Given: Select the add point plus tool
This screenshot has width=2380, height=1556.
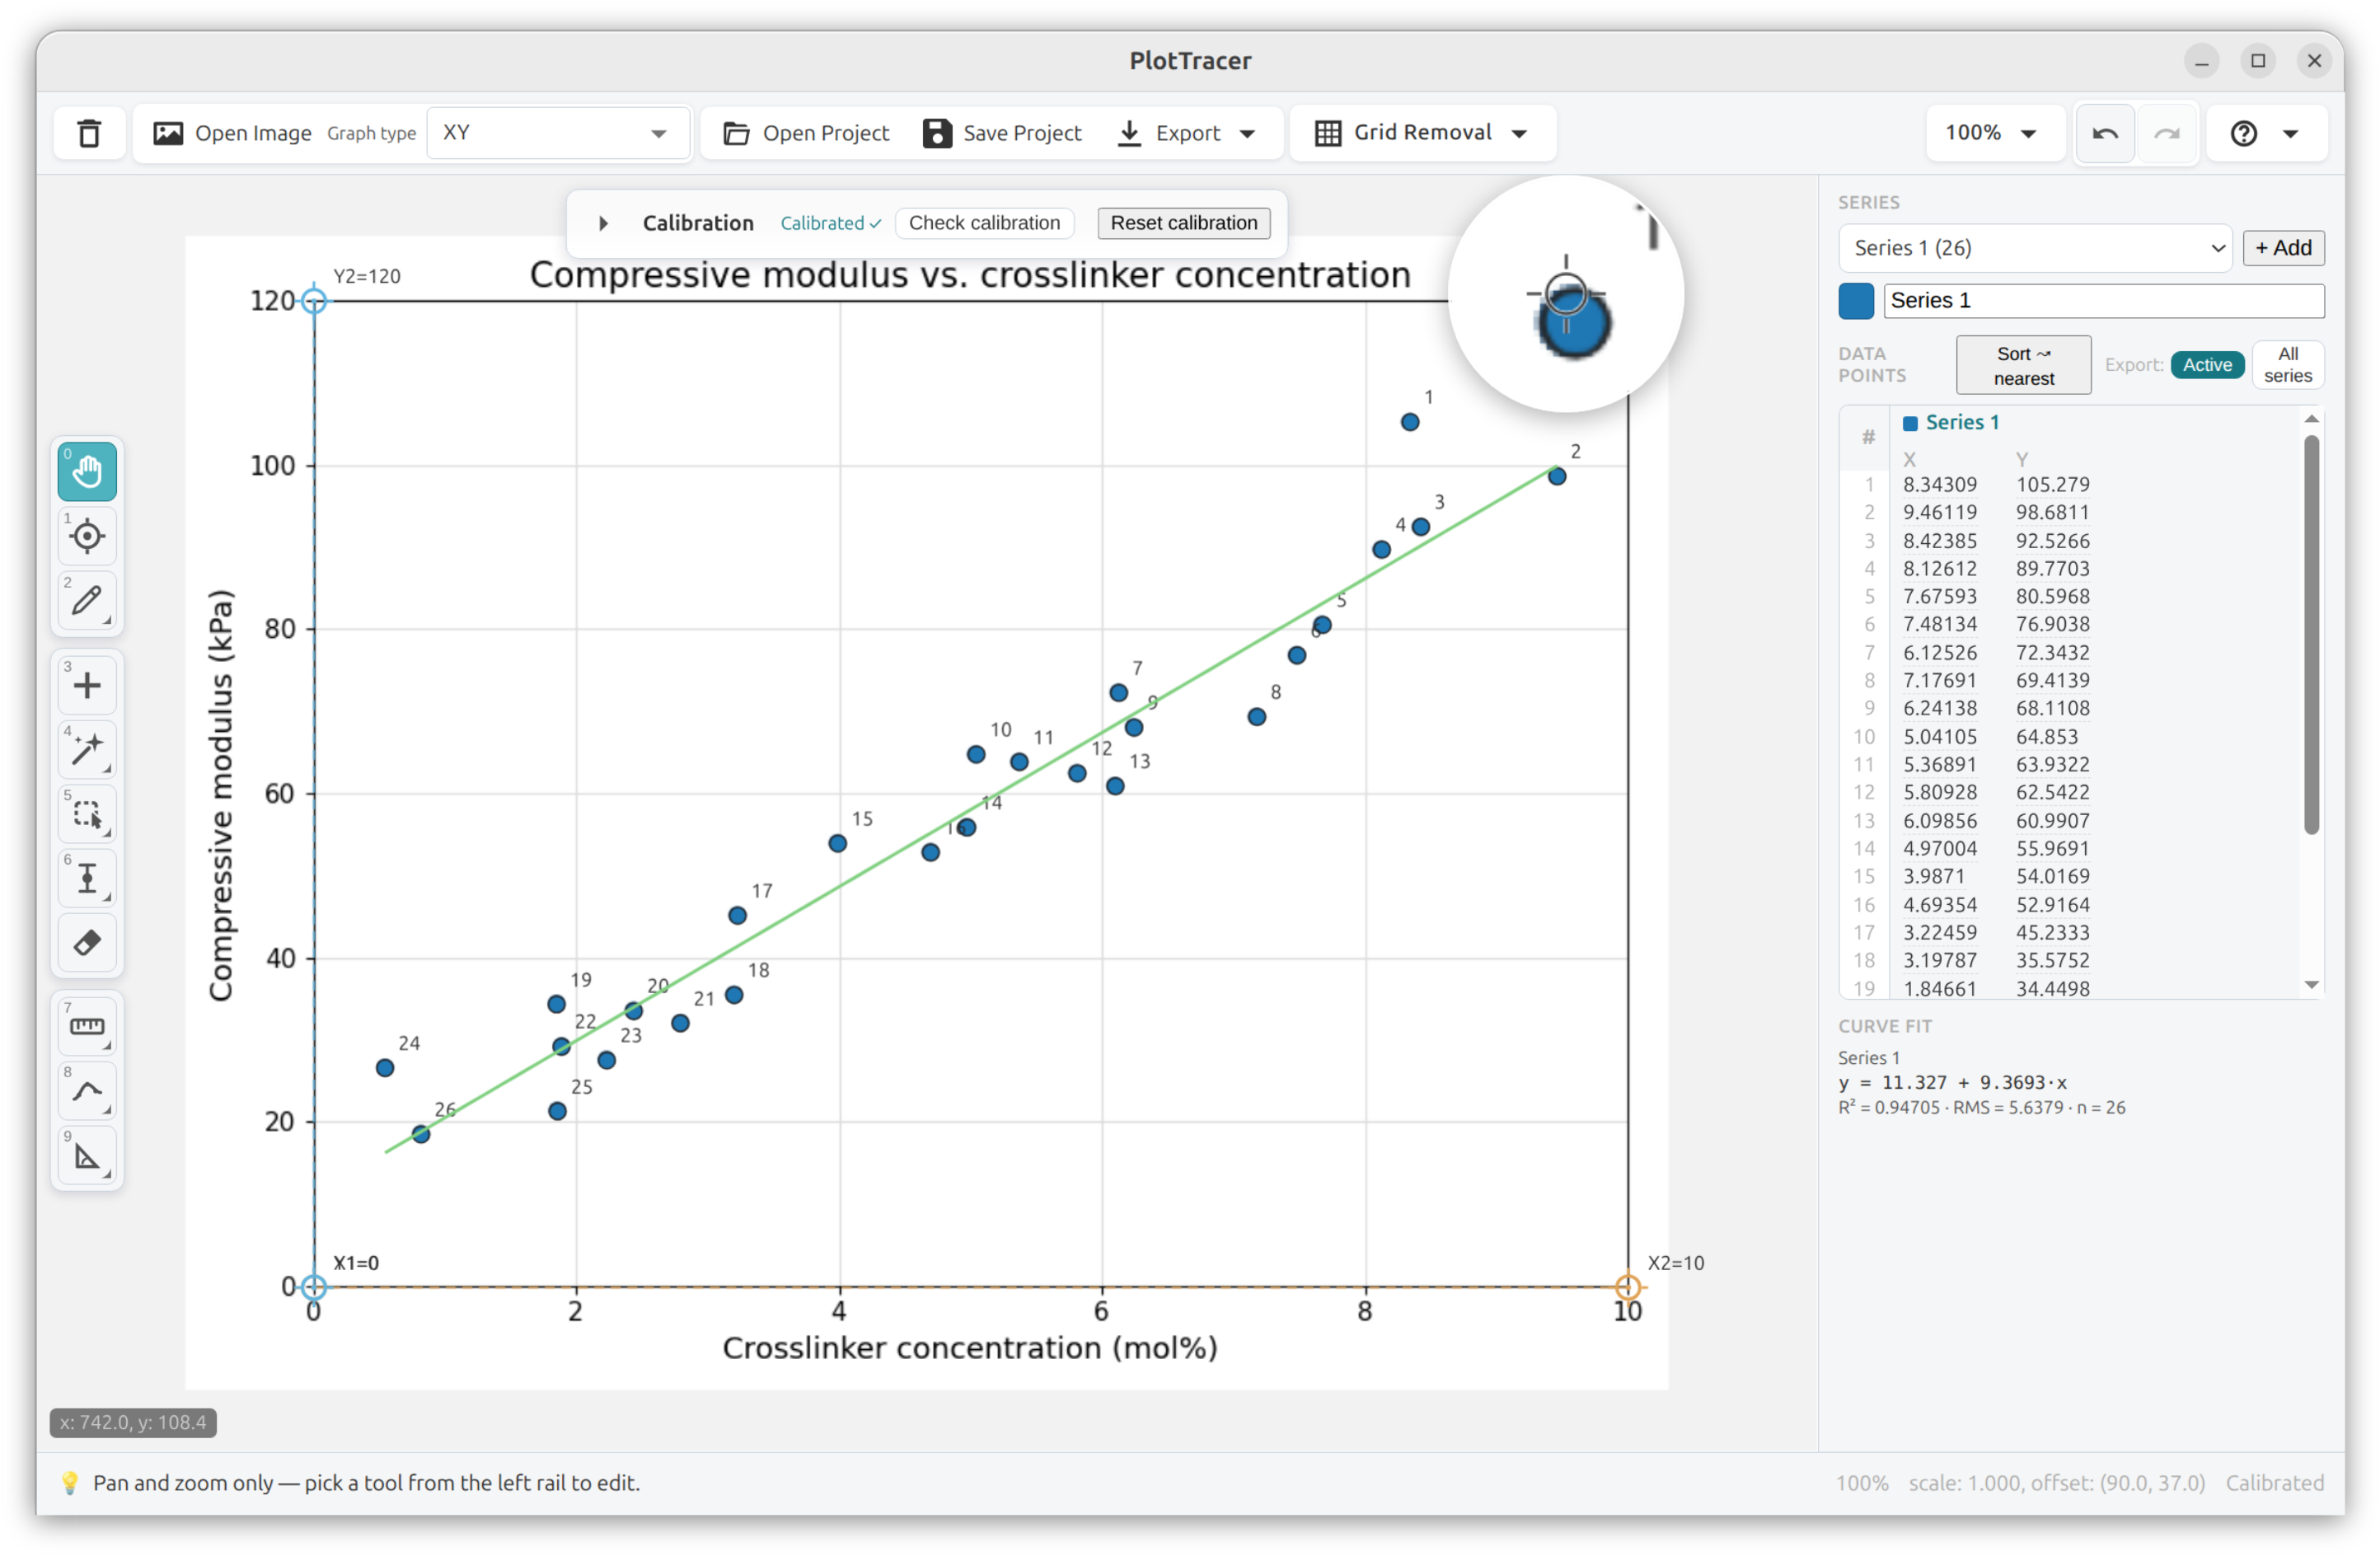Looking at the screenshot, I should 87,685.
